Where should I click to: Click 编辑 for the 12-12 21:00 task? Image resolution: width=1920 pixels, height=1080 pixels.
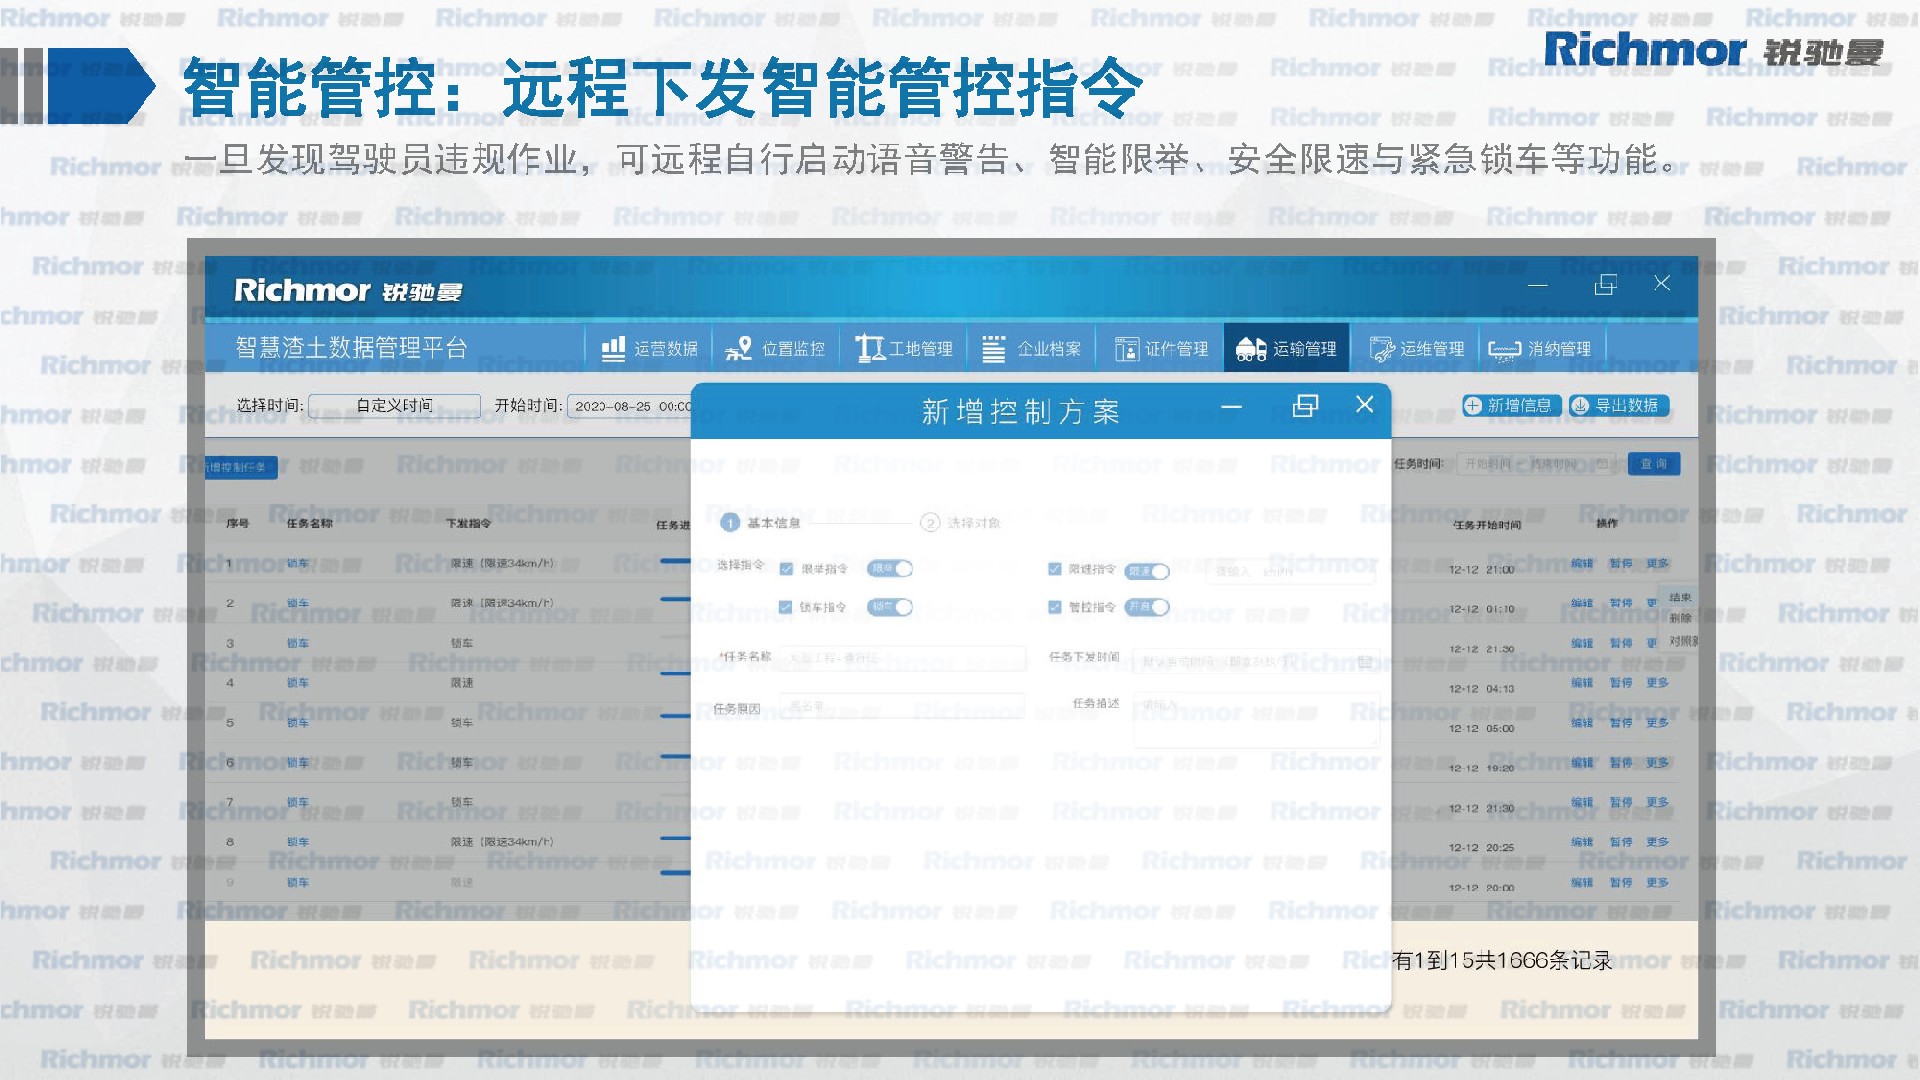(x=1582, y=563)
